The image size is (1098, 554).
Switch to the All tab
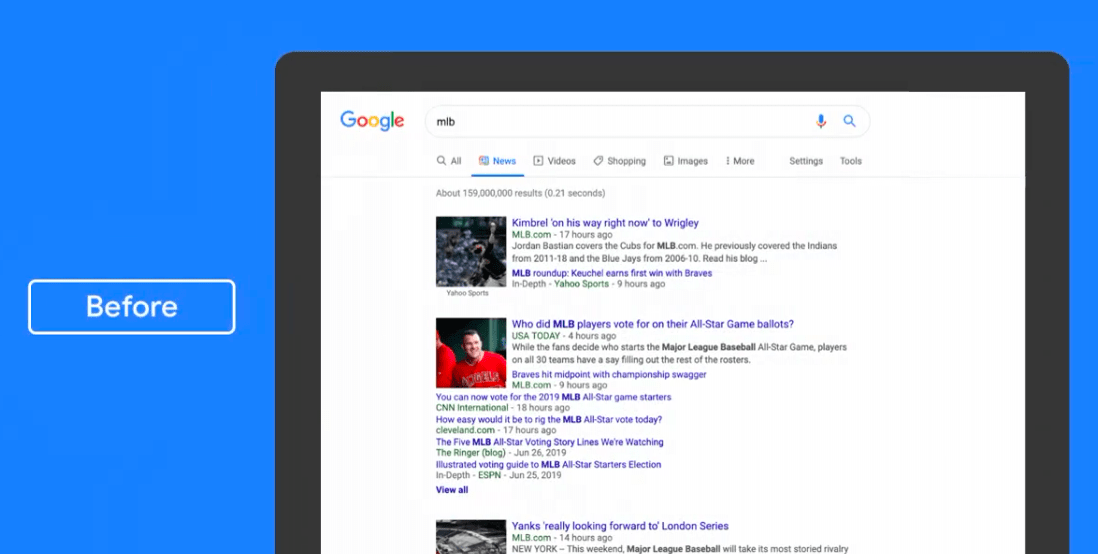click(449, 161)
